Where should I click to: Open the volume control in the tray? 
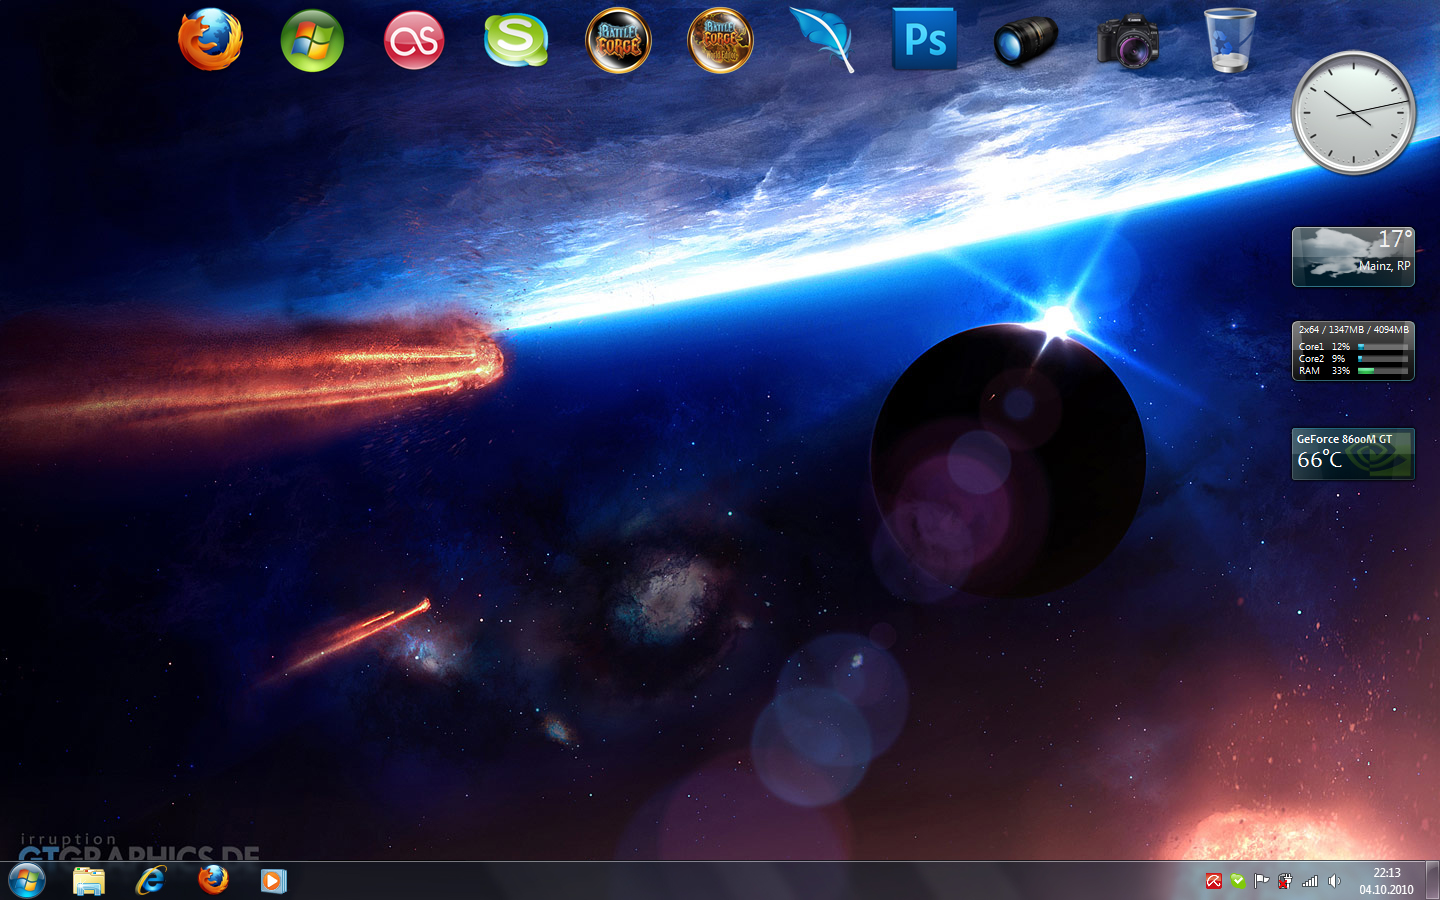point(1334,881)
